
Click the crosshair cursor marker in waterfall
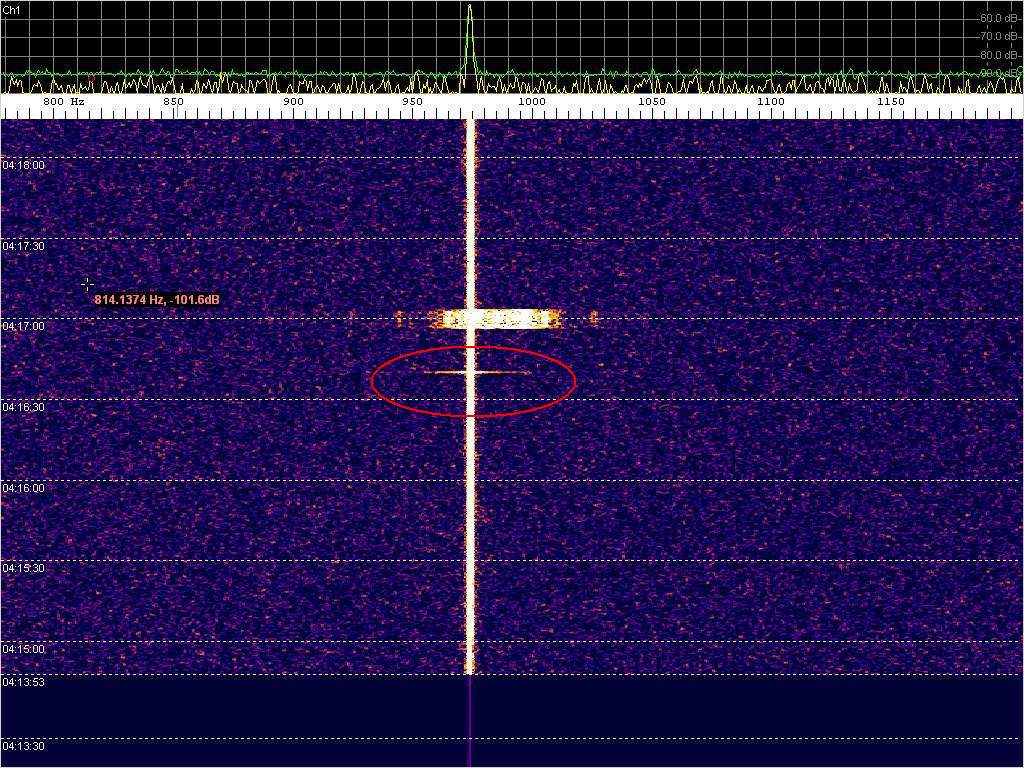pyautogui.click(x=88, y=285)
